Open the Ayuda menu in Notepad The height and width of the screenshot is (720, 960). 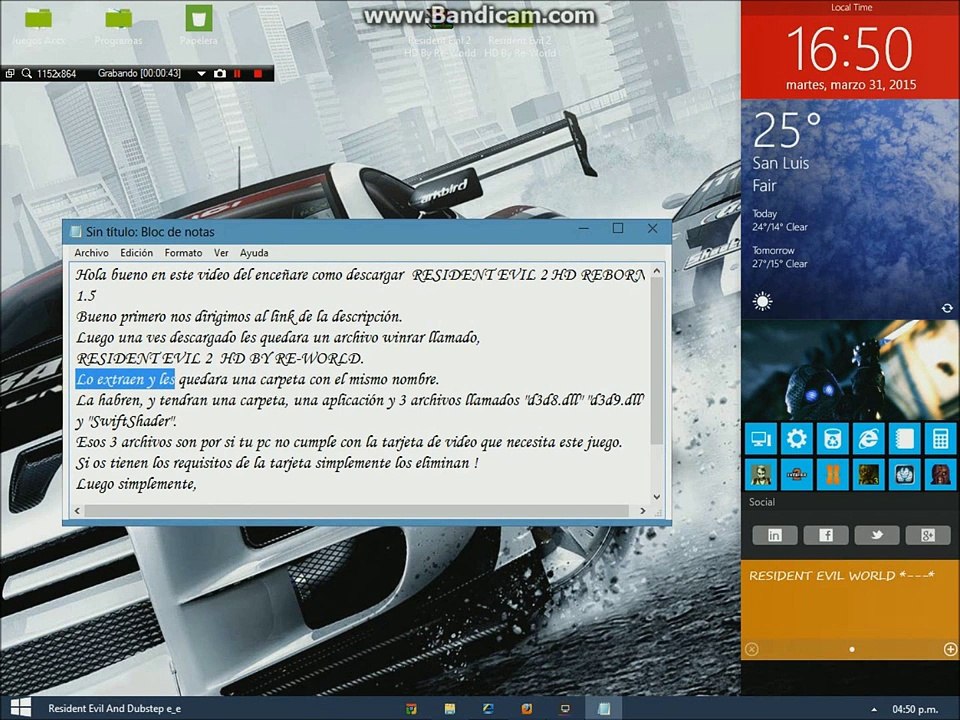[x=254, y=253]
